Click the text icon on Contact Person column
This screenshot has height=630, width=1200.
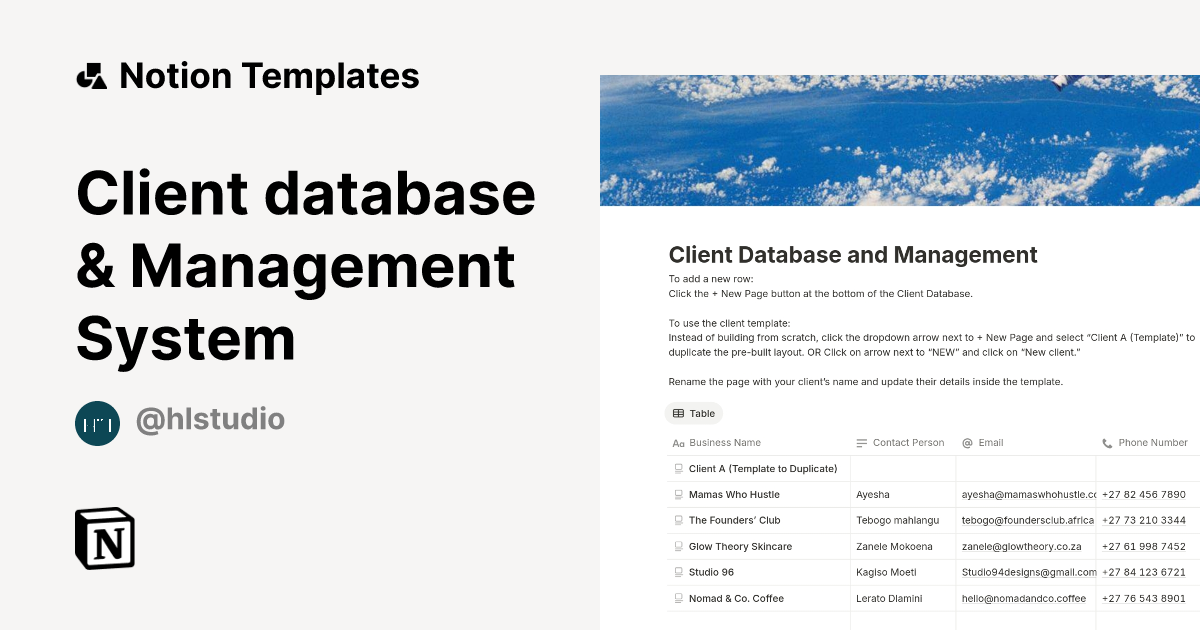(862, 443)
